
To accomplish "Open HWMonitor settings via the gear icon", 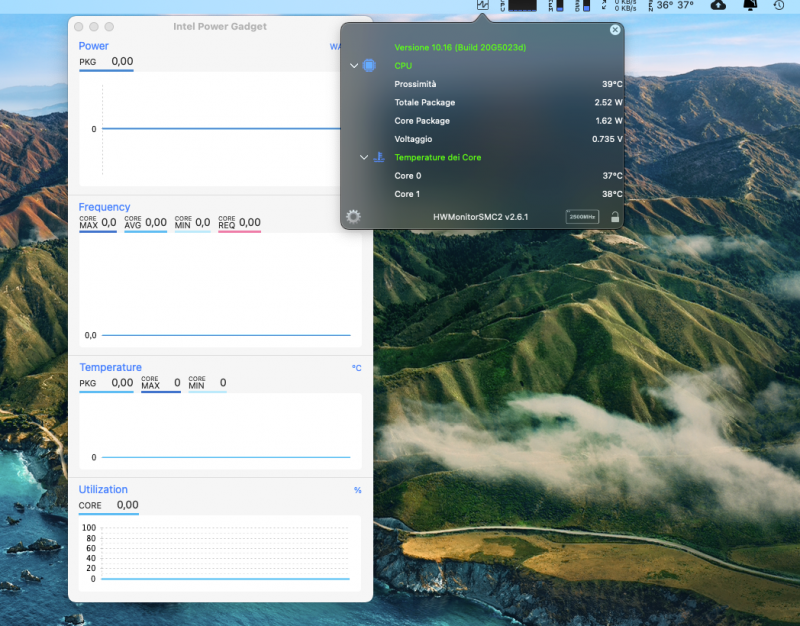I will 353,216.
